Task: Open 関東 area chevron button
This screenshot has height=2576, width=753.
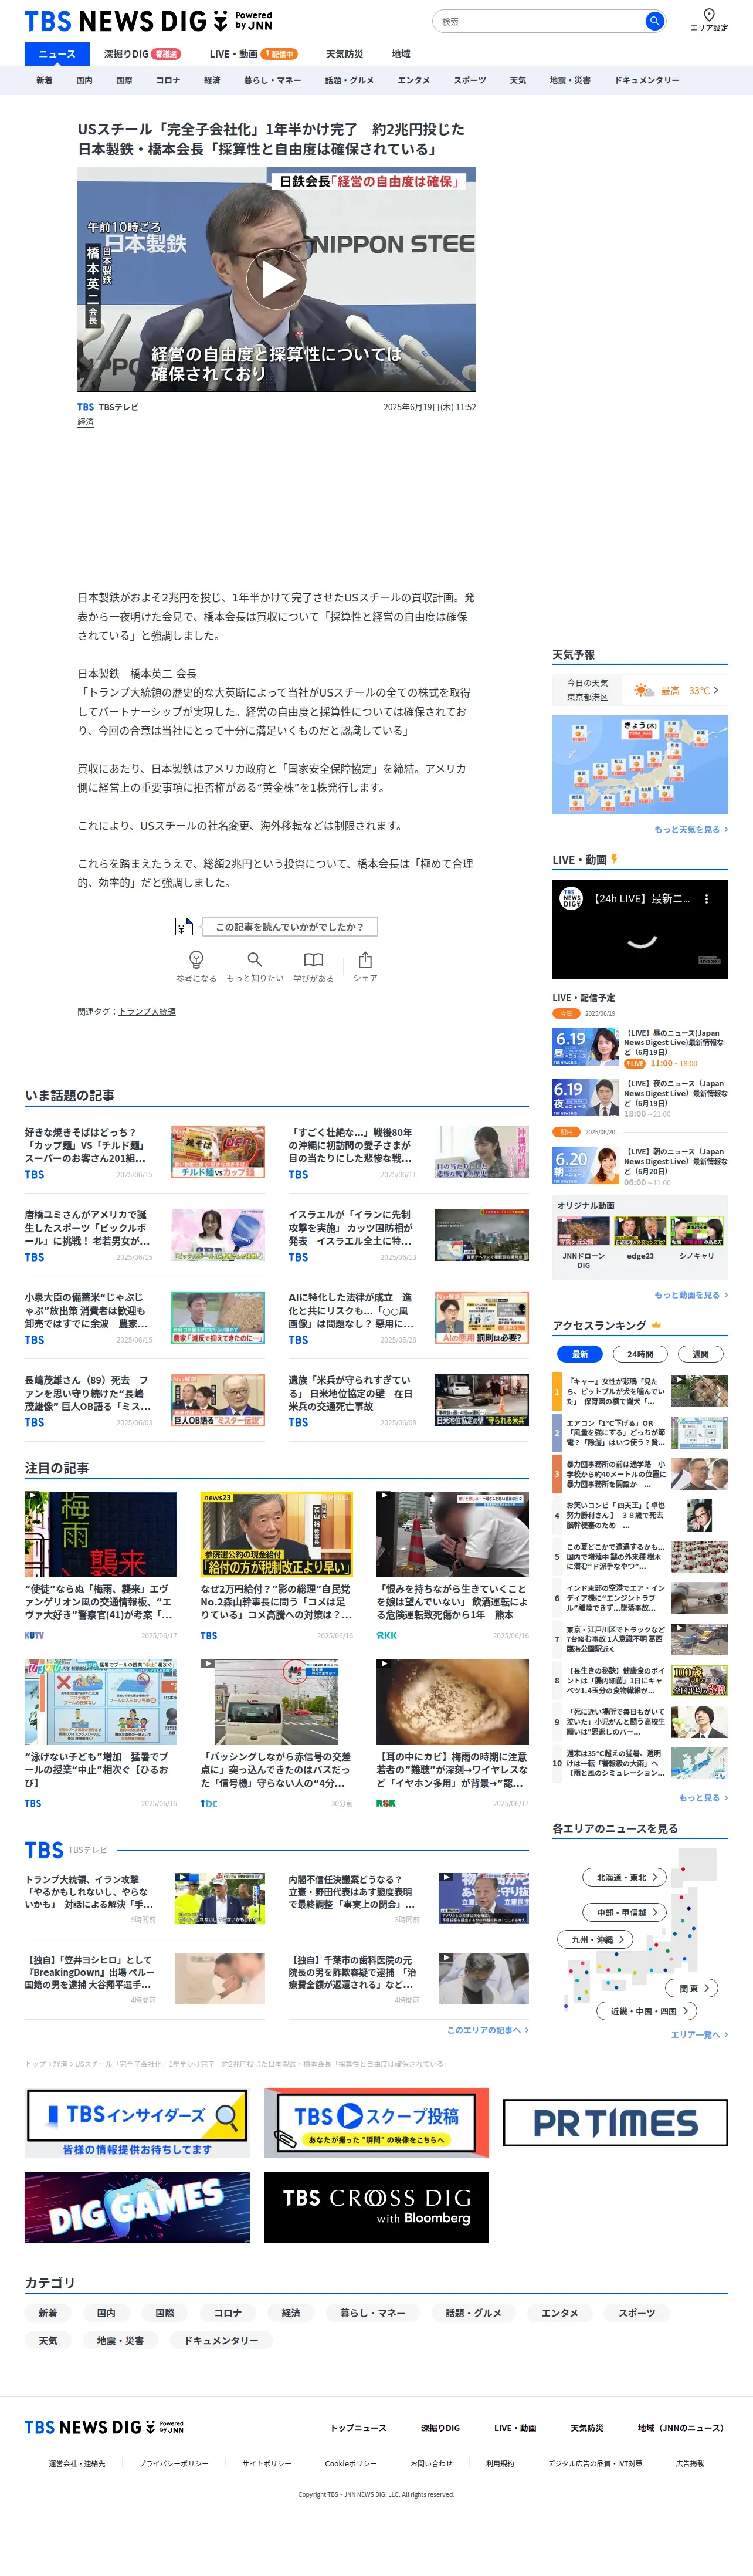Action: click(x=692, y=1988)
